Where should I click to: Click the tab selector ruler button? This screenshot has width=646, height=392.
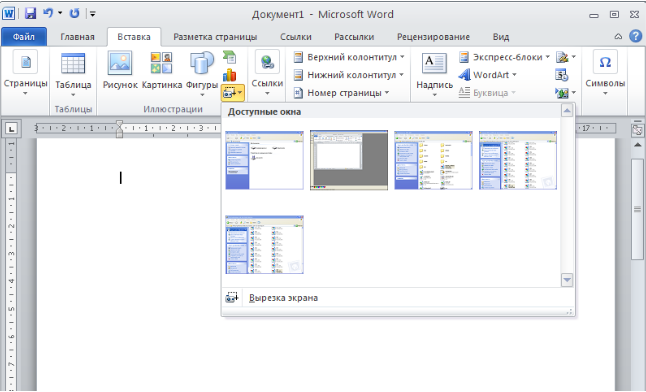[12, 129]
